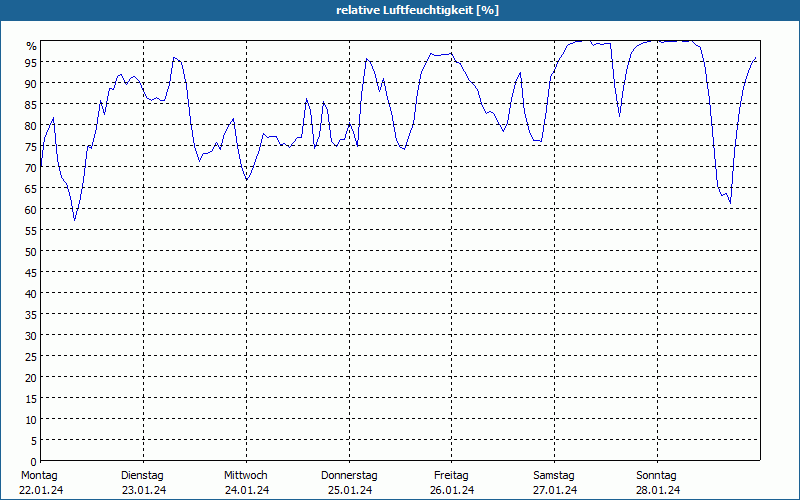
Task: Click the y-axis value '0'
Action: click(34, 462)
